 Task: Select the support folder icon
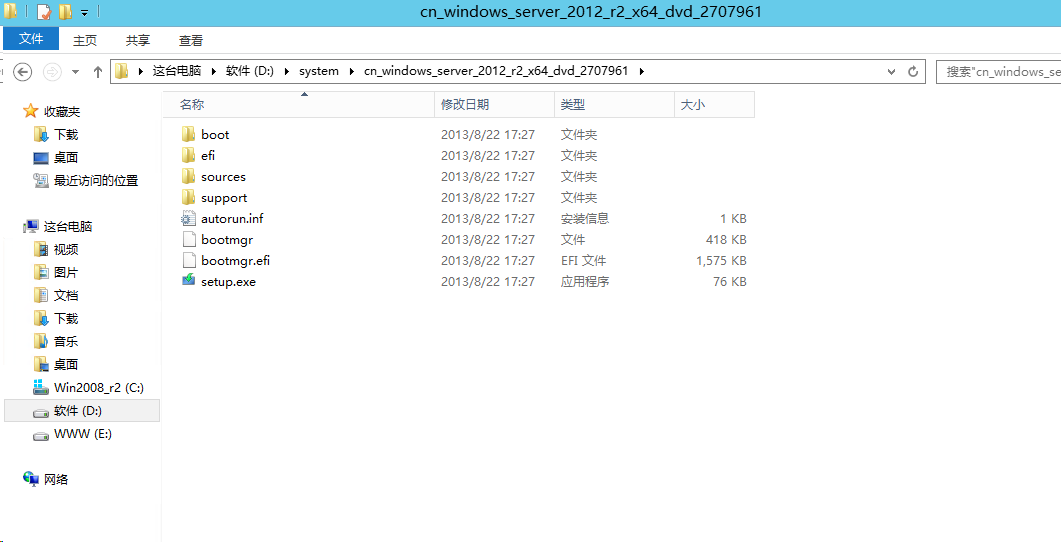click(x=188, y=197)
